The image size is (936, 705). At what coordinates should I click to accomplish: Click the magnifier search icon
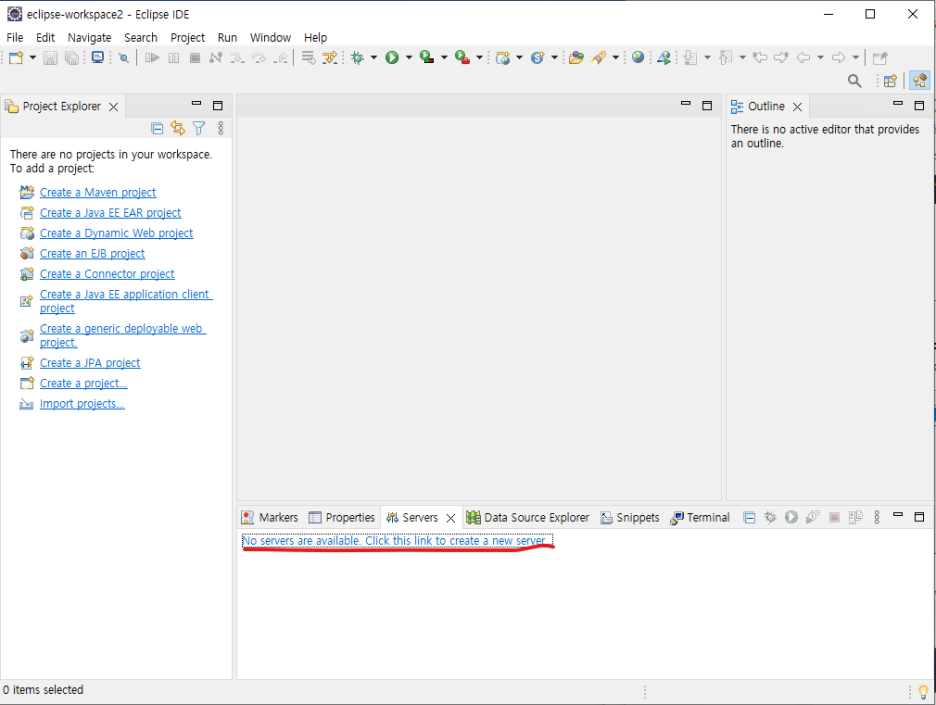click(x=855, y=81)
